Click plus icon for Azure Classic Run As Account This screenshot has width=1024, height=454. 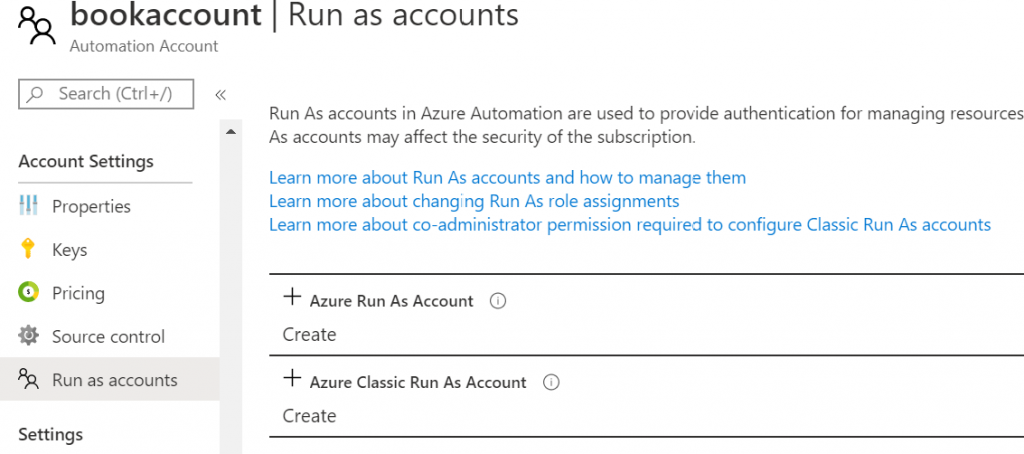tap(292, 378)
